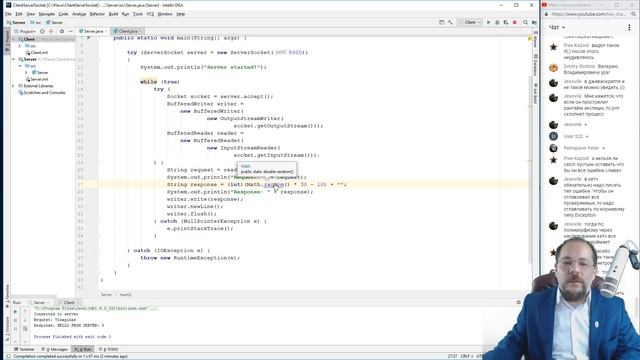The width and height of the screenshot is (640, 360).
Task: Switch to the Server tab in Run panel
Action: click(x=39, y=302)
